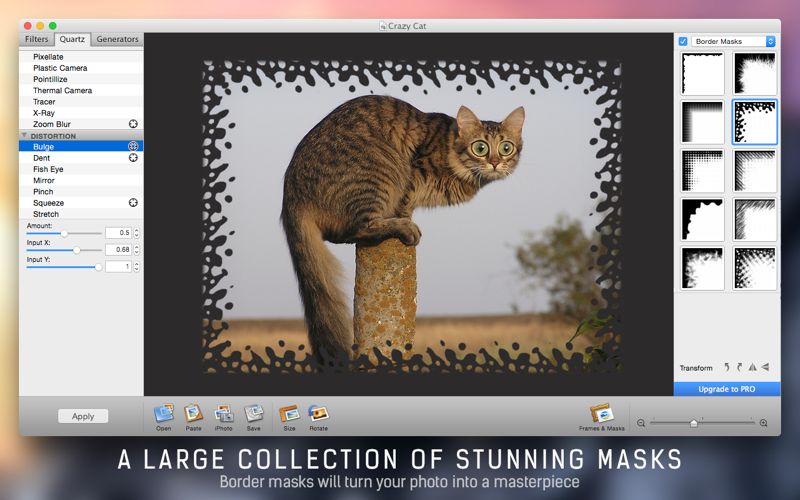
Task: Click the Input X value stepper
Action: [x=137, y=249]
